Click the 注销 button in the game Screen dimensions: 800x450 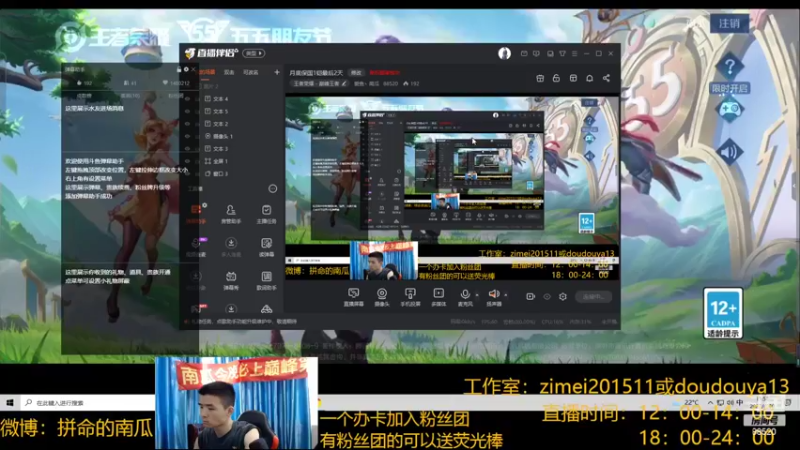coord(729,23)
